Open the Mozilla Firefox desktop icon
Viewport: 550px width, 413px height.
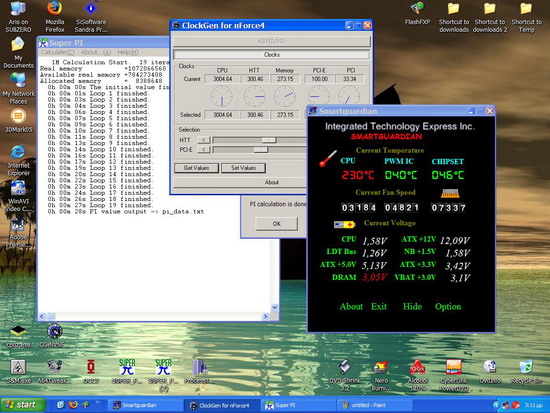click(55, 17)
